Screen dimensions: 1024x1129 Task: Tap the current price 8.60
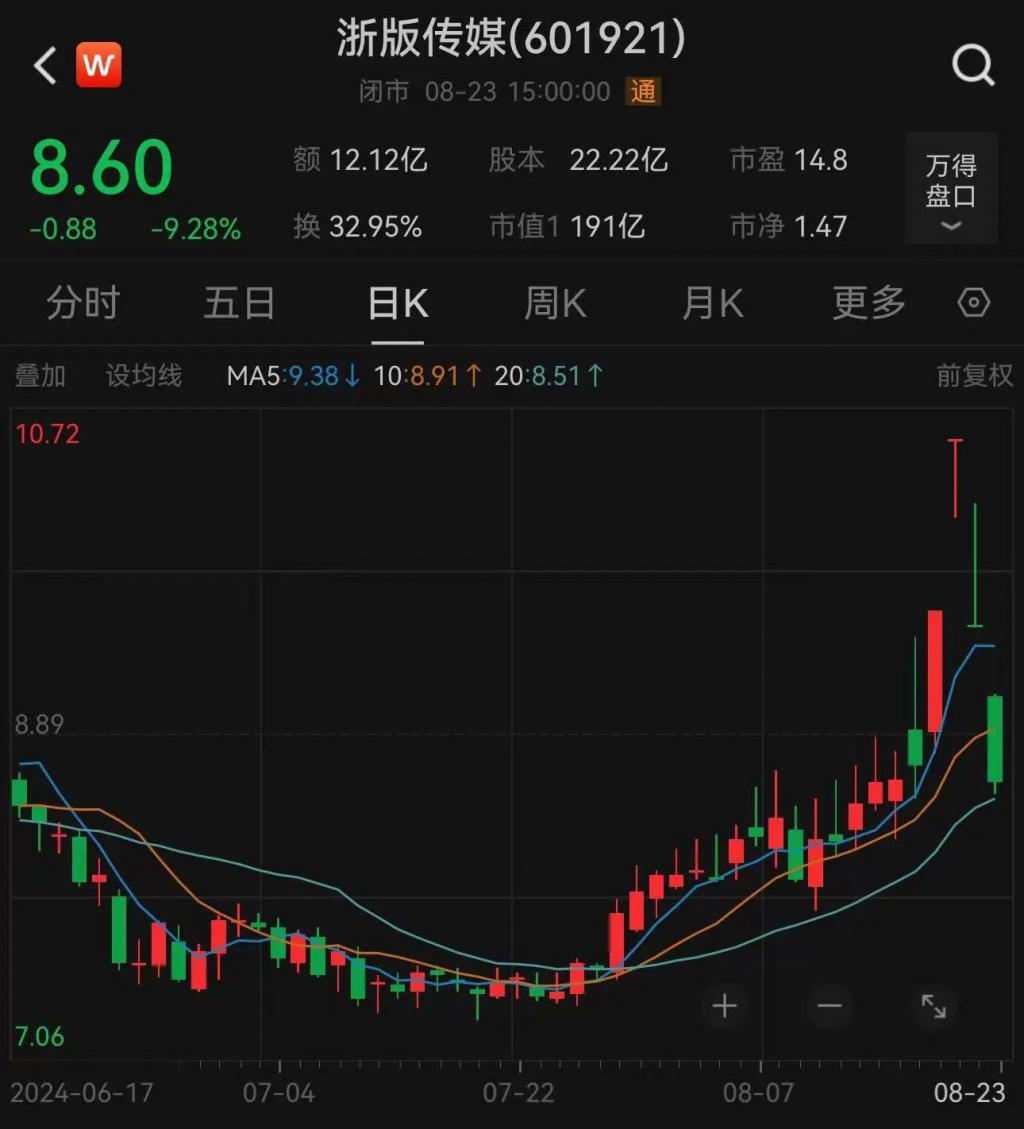pyautogui.click(x=102, y=168)
